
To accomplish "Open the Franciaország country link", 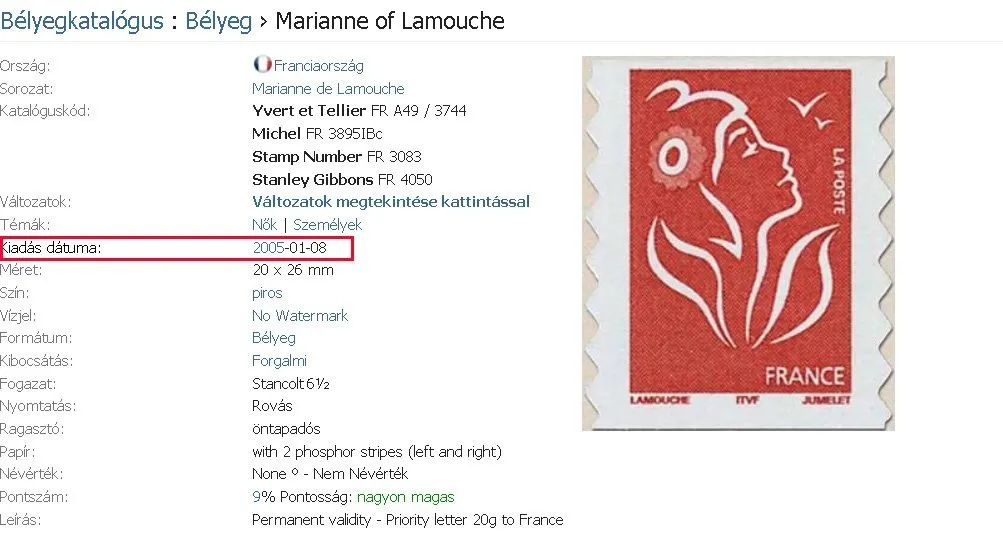I will 319,66.
